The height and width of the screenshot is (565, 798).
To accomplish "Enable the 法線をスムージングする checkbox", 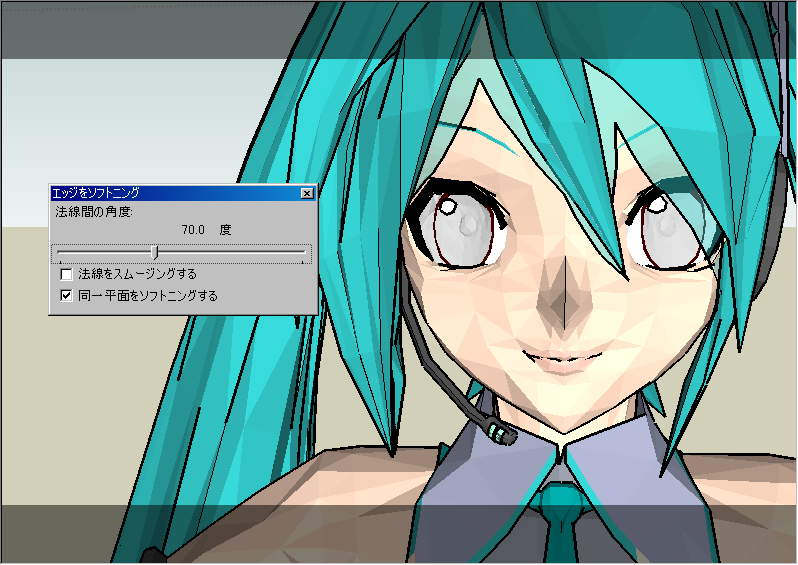I will point(66,274).
